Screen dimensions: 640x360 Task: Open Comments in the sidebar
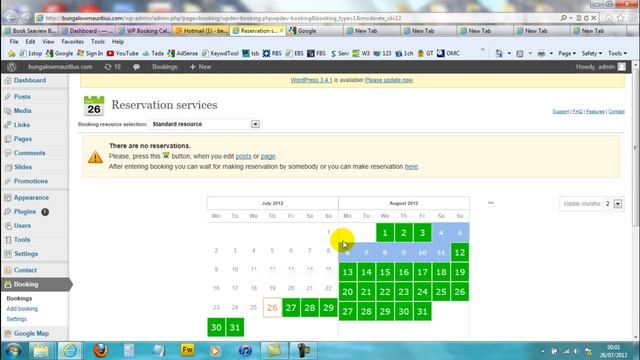29,153
